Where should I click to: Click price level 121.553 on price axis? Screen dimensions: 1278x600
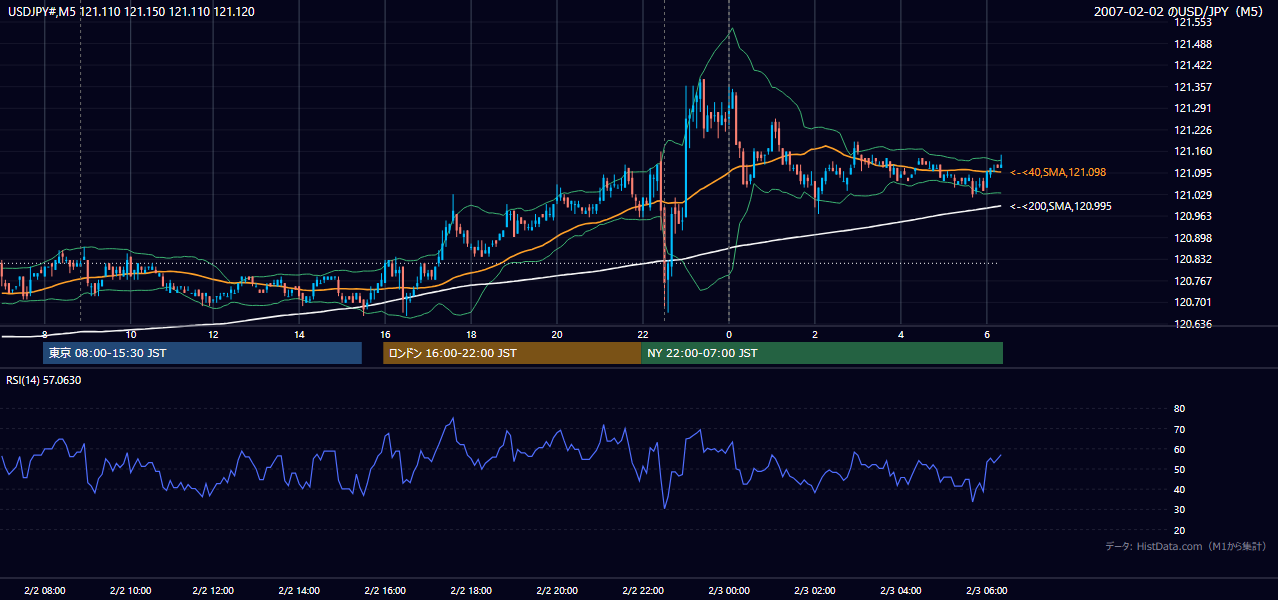(x=1192, y=22)
